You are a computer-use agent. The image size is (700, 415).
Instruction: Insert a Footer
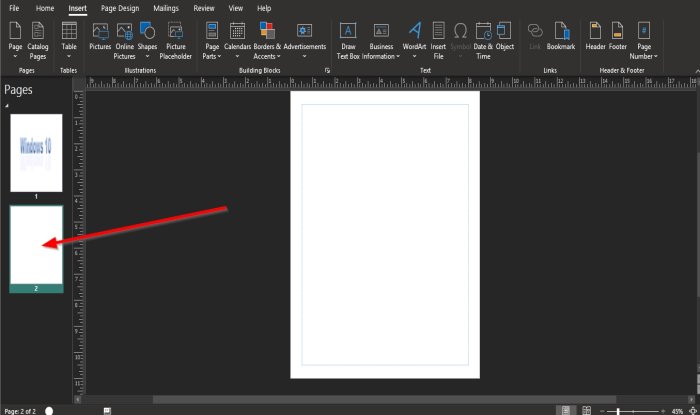(617, 37)
